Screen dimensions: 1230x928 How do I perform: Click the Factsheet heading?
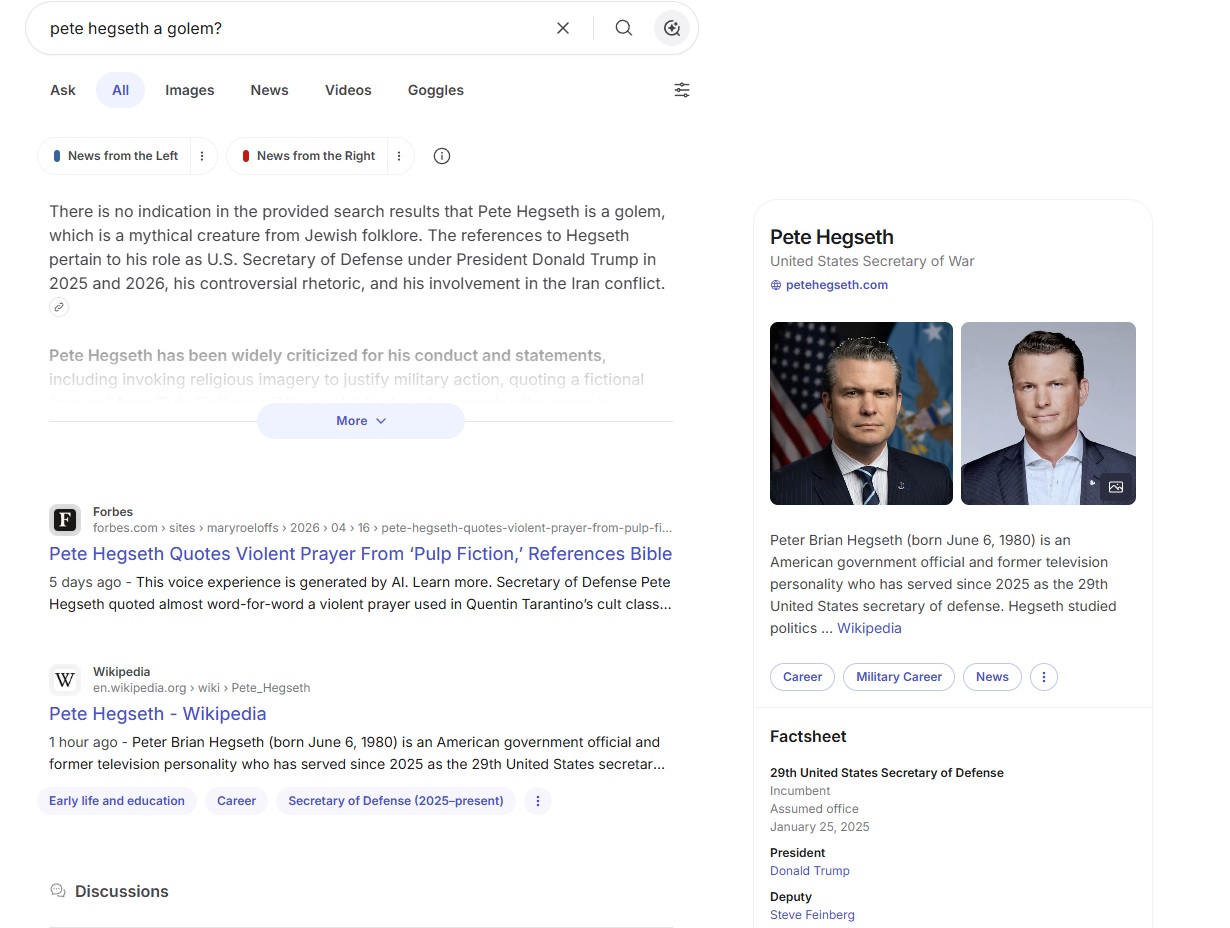(x=808, y=737)
